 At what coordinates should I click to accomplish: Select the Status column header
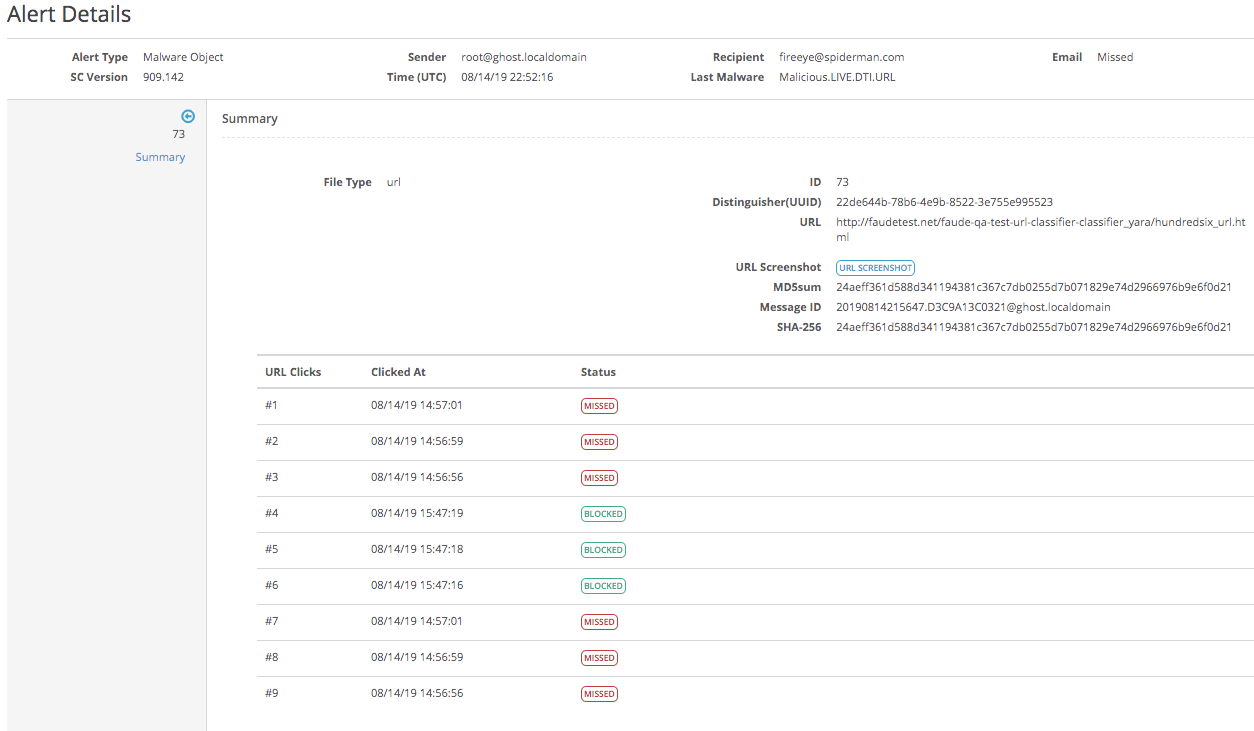[x=598, y=372]
